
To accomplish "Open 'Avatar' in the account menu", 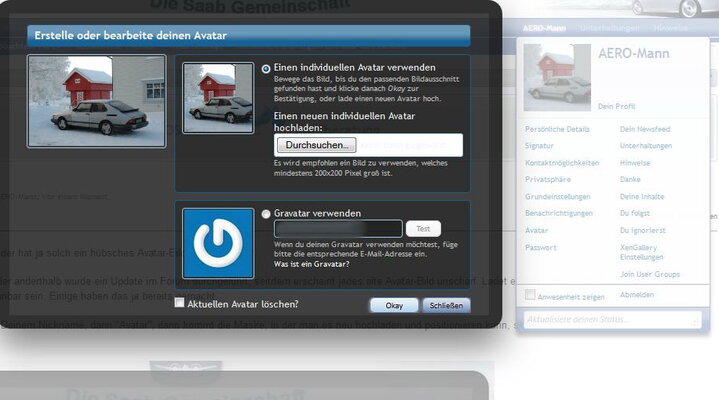I will point(536,230).
